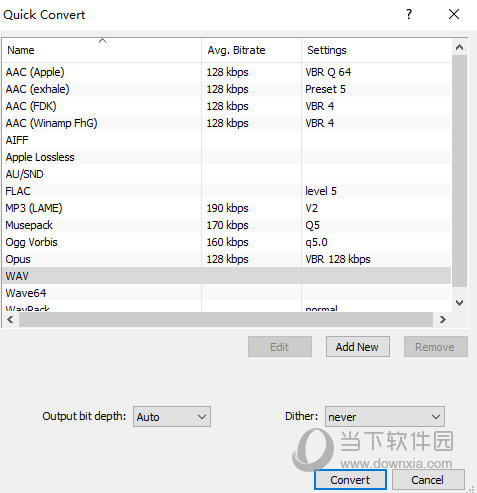Click the Add New button
Image resolution: width=477 pixels, height=493 pixels.
coord(358,347)
